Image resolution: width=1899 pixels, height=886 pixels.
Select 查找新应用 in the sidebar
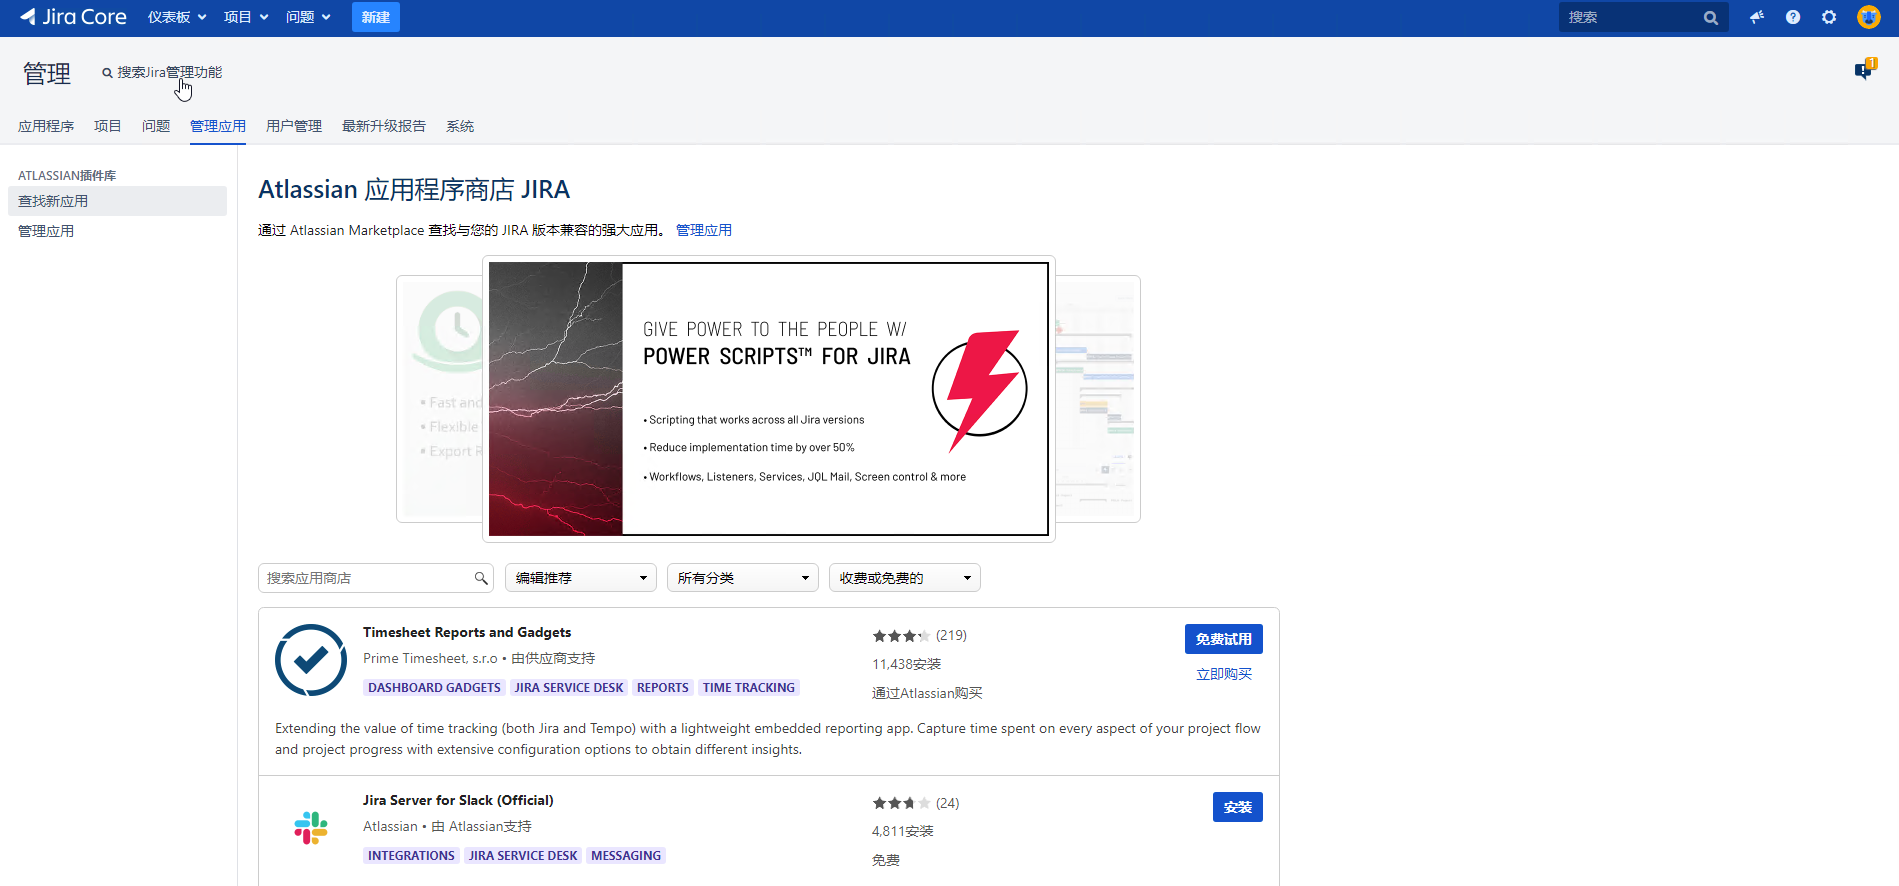click(x=117, y=201)
